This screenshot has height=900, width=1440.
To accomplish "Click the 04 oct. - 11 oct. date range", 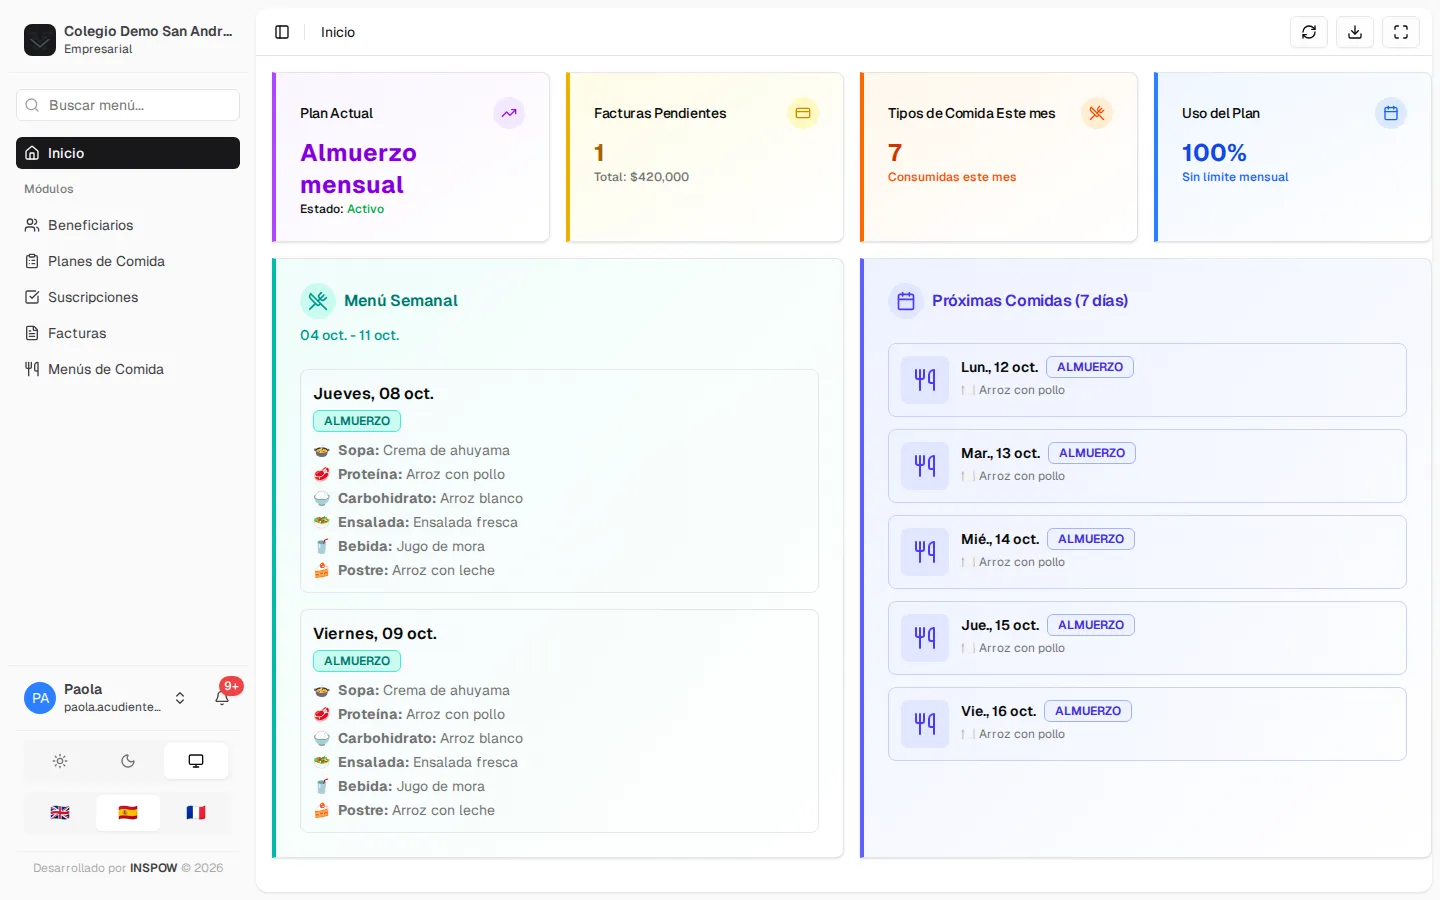I will 350,335.
